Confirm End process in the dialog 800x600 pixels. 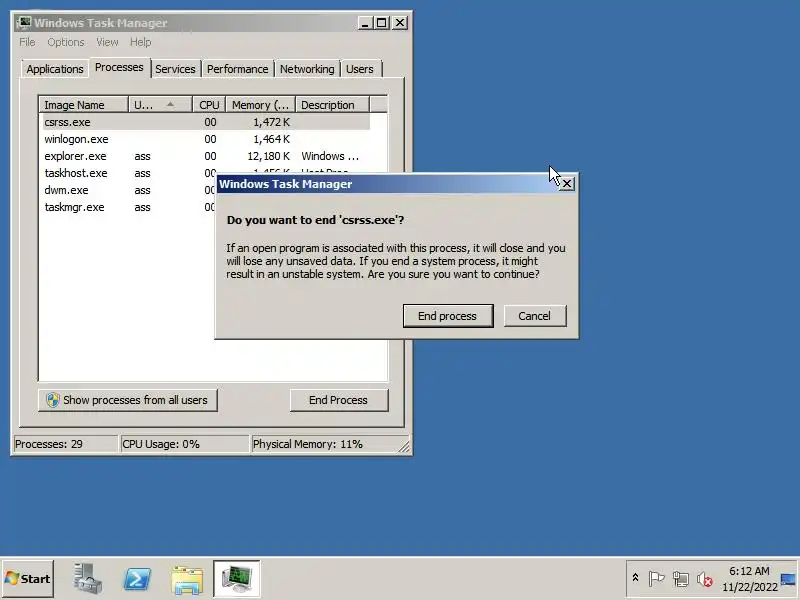point(448,316)
